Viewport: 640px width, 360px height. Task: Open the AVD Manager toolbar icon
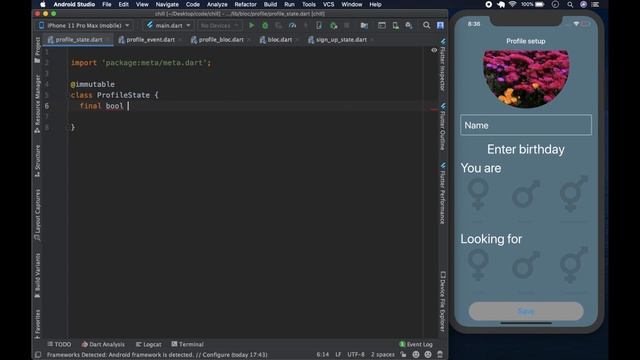tap(395, 25)
